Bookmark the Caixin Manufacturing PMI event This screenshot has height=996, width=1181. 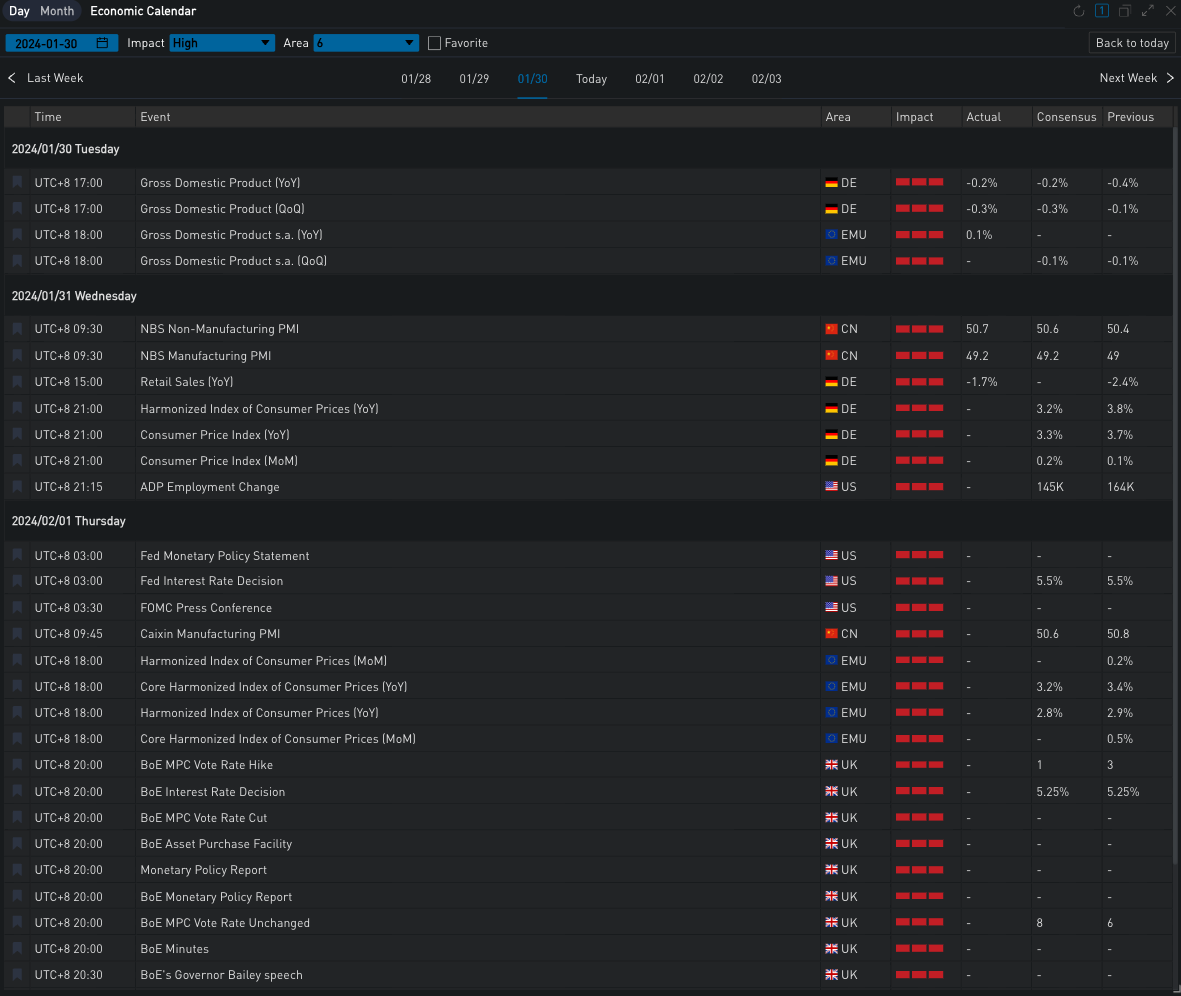[17, 634]
